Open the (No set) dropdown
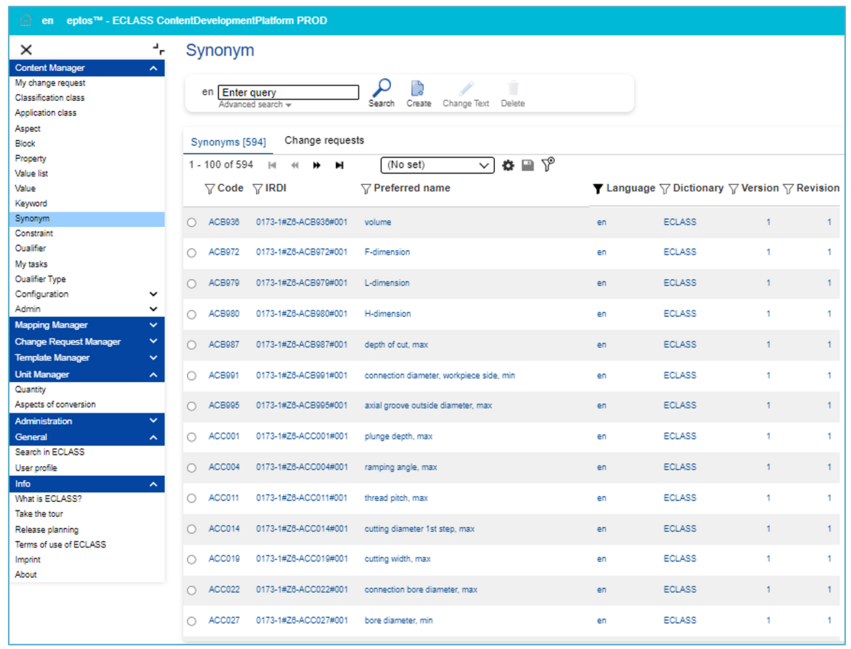Screen dimensions: 851x649 point(437,165)
